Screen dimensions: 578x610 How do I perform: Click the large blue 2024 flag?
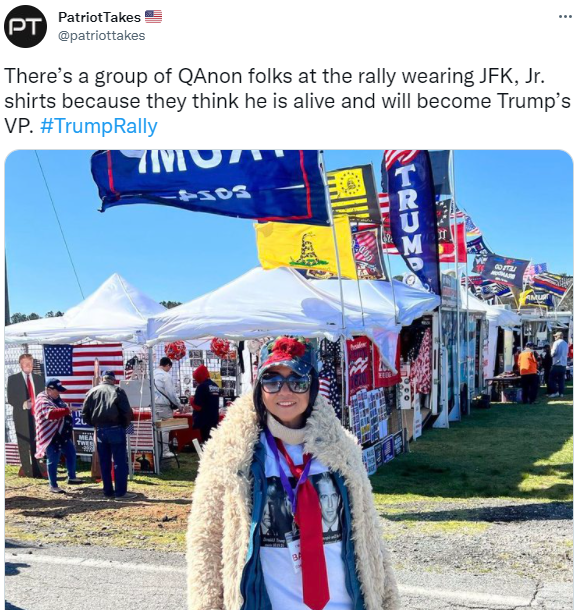(x=210, y=184)
